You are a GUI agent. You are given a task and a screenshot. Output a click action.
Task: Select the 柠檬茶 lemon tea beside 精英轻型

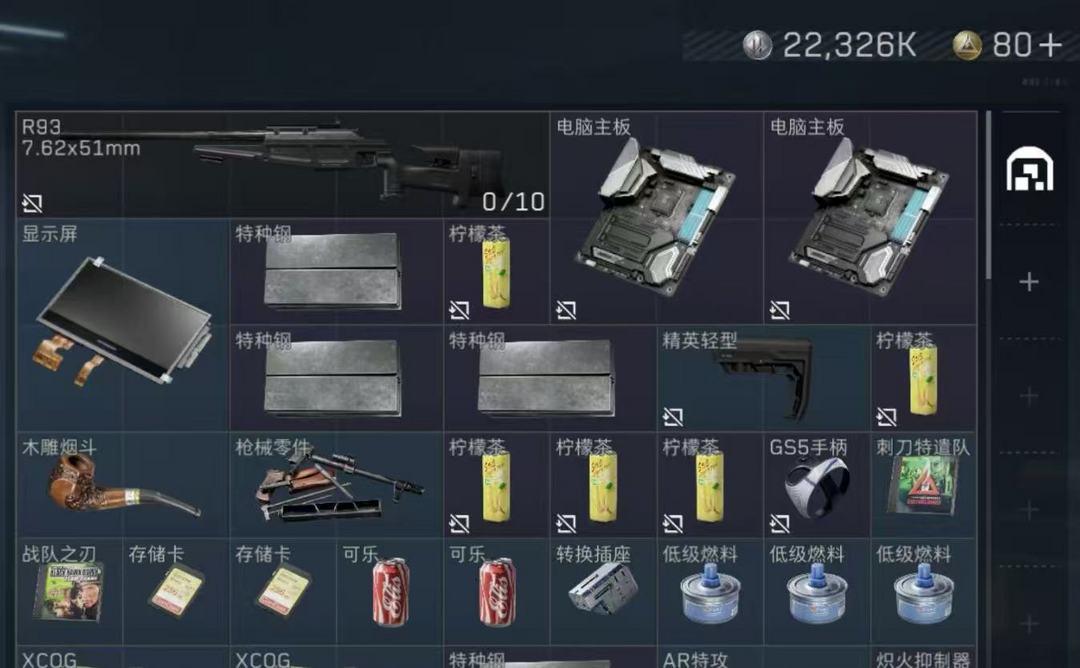923,378
